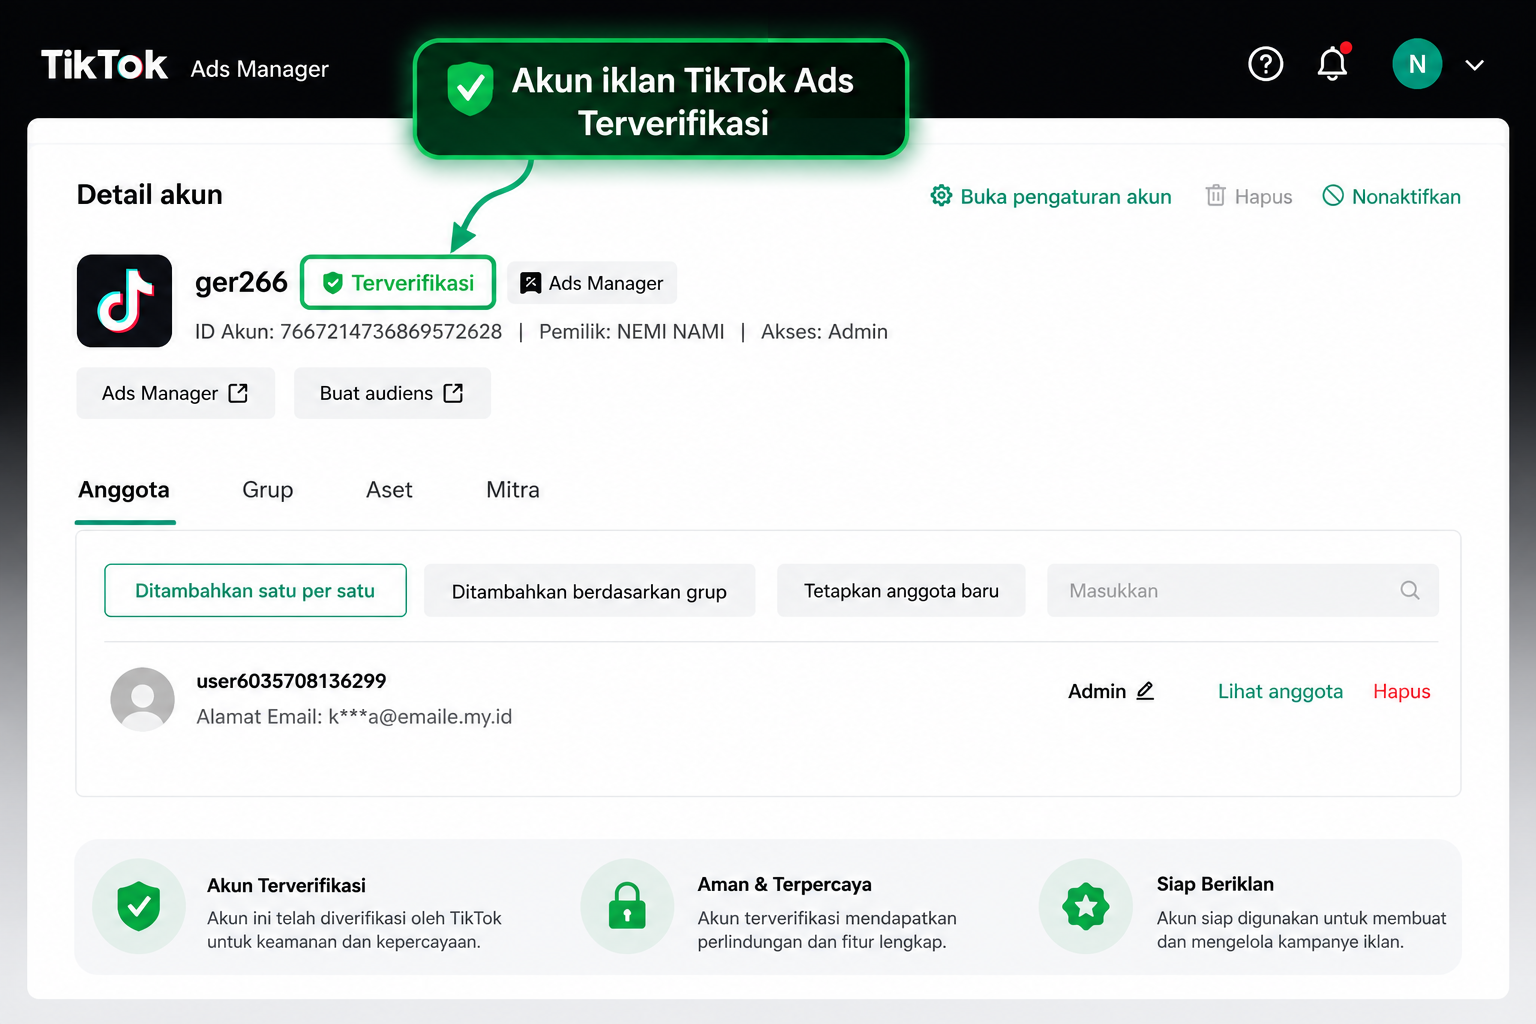Click Tetapkan anggota baru button
Viewport: 1536px width, 1024px height.
click(x=901, y=591)
